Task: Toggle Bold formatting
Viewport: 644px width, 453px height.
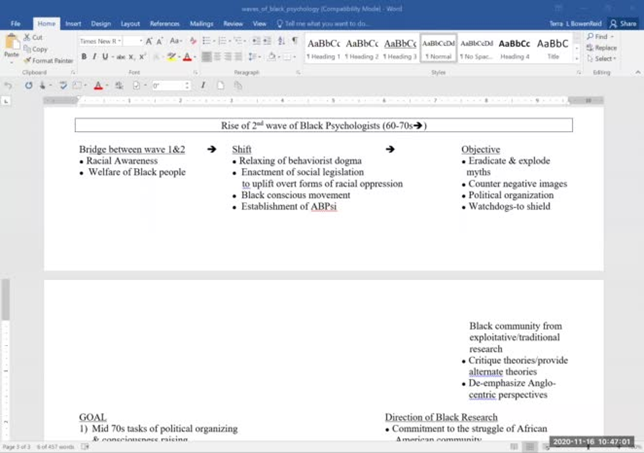Action: click(84, 57)
